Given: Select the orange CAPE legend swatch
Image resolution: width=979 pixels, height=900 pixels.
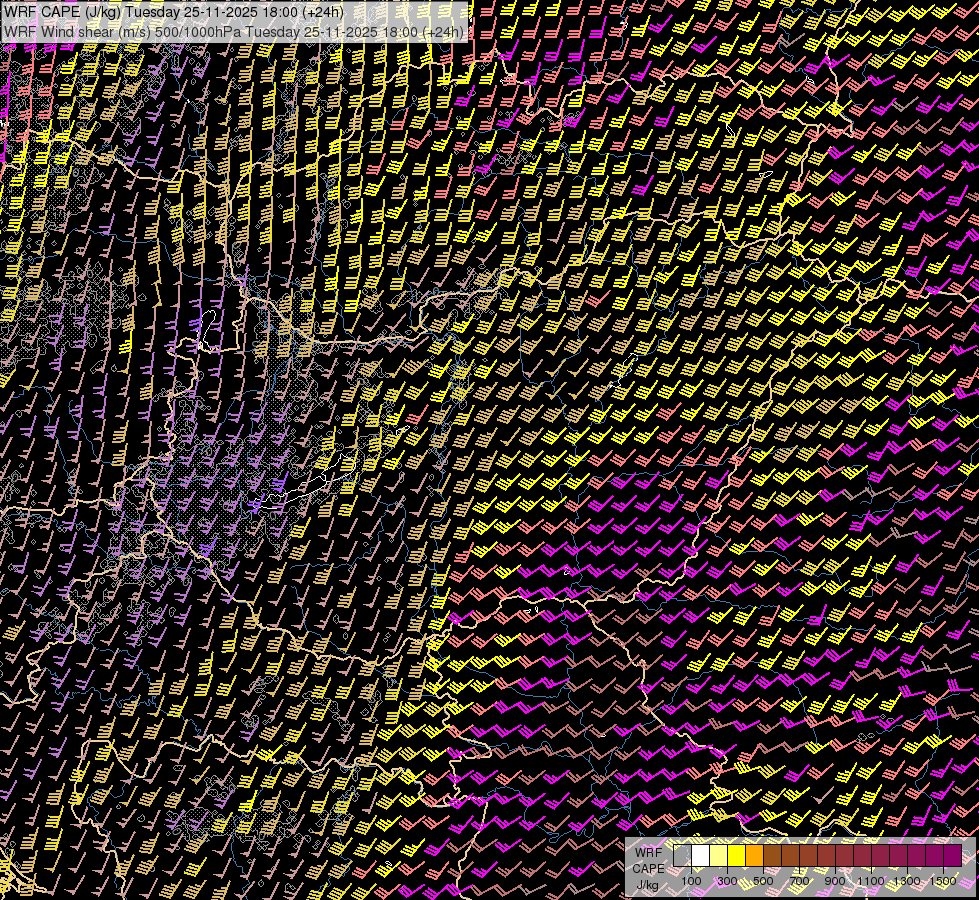Looking at the screenshot, I should (x=754, y=855).
